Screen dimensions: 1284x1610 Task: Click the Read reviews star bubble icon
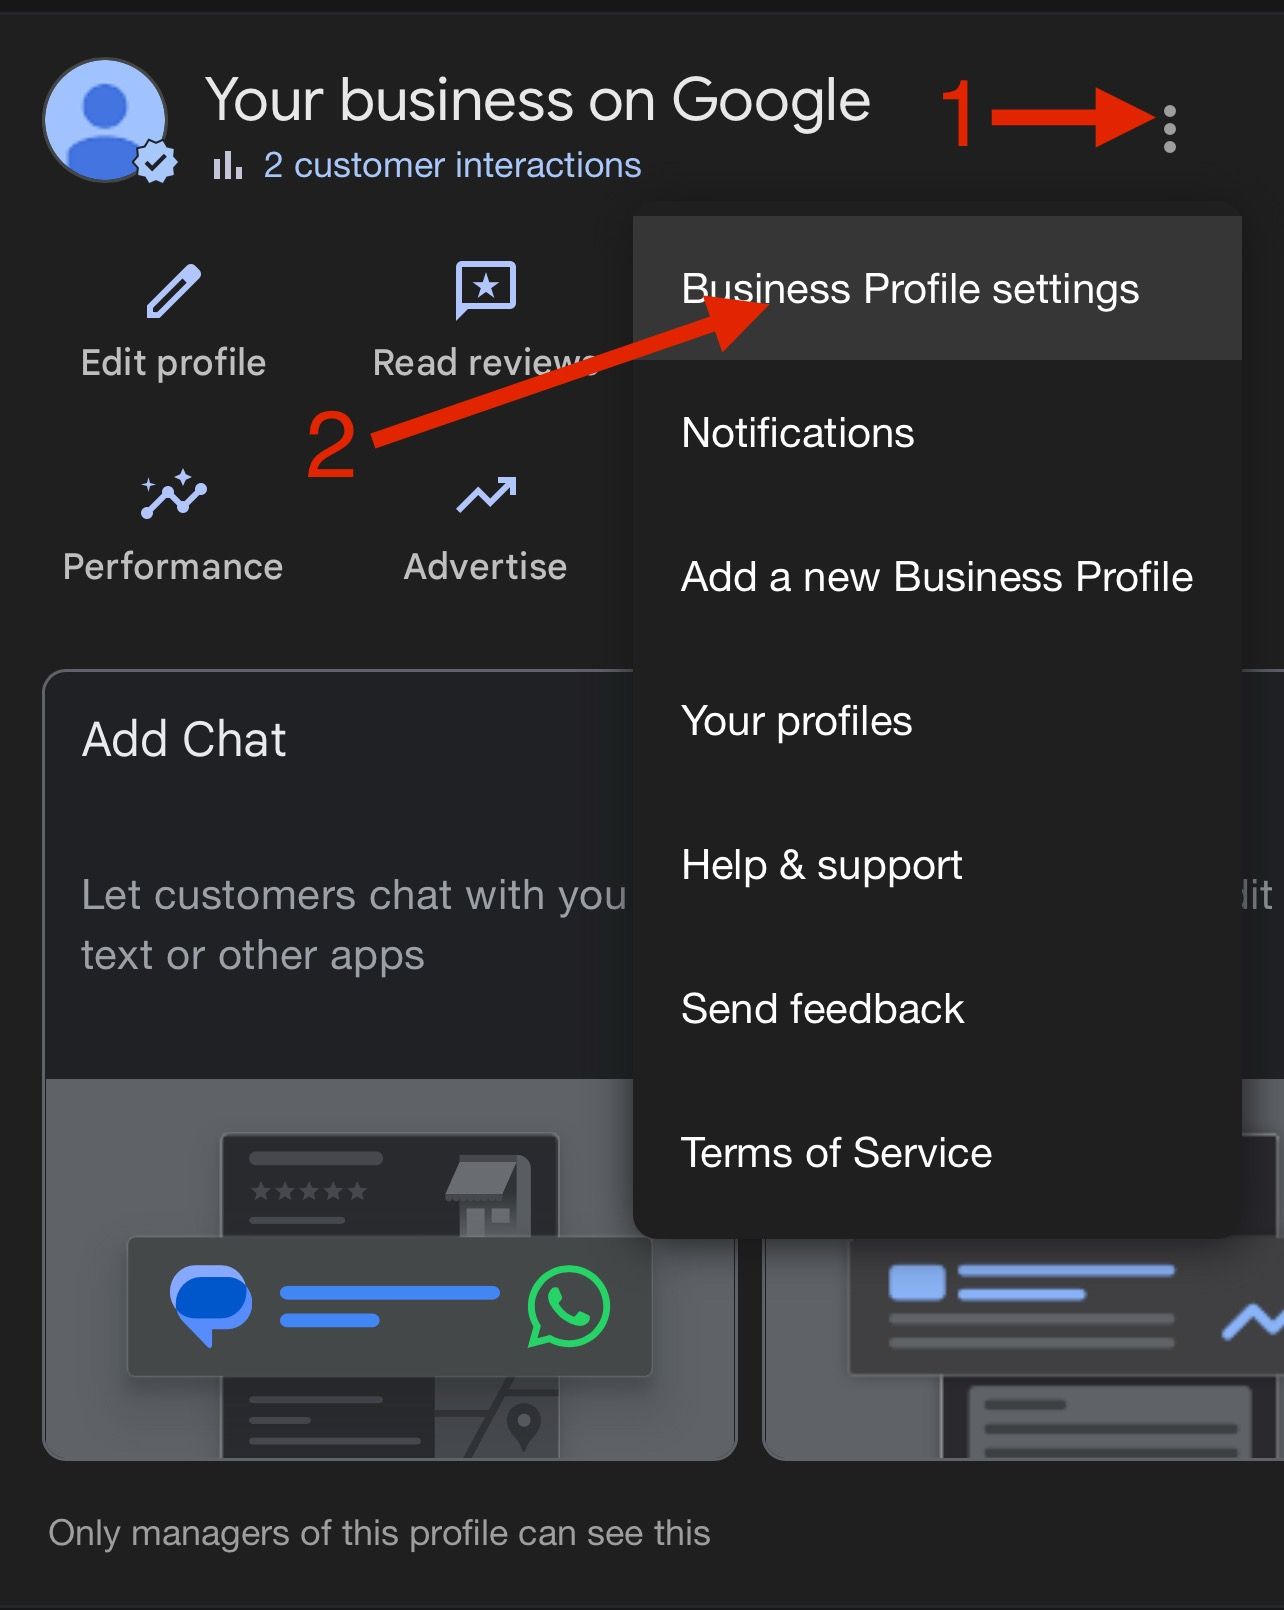coord(486,290)
